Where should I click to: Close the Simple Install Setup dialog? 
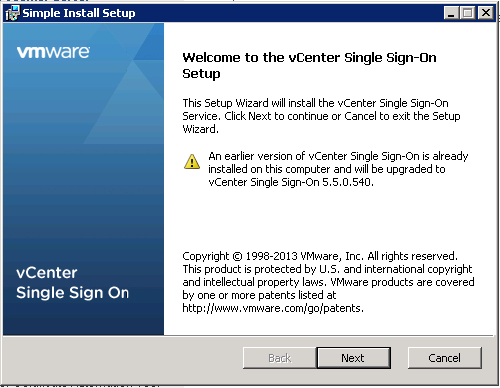click(486, 13)
